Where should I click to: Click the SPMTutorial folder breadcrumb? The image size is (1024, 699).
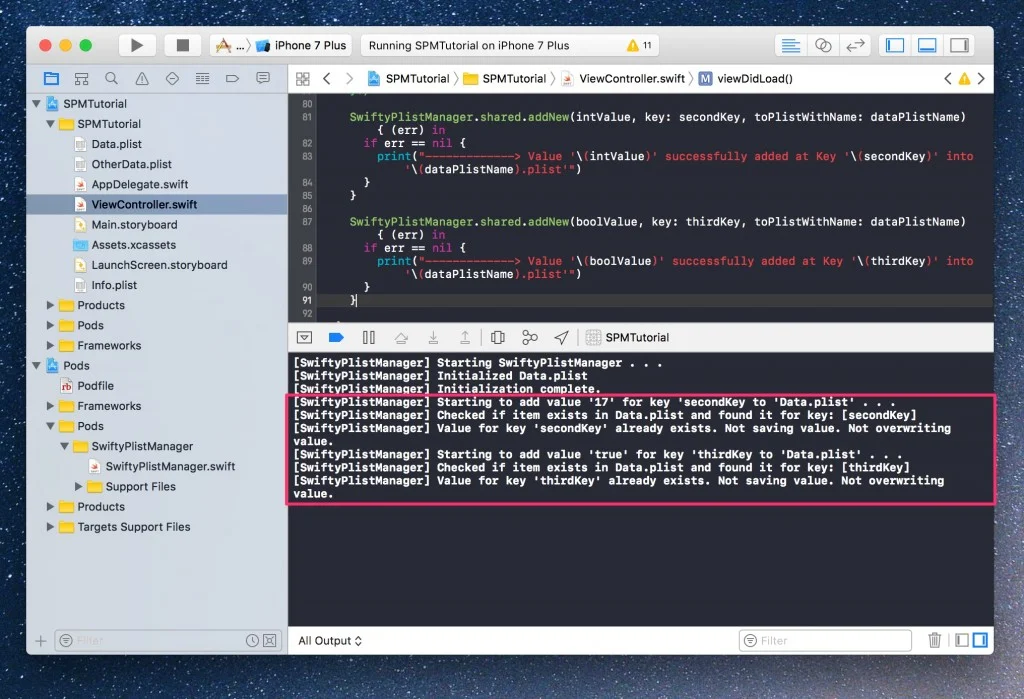click(505, 79)
